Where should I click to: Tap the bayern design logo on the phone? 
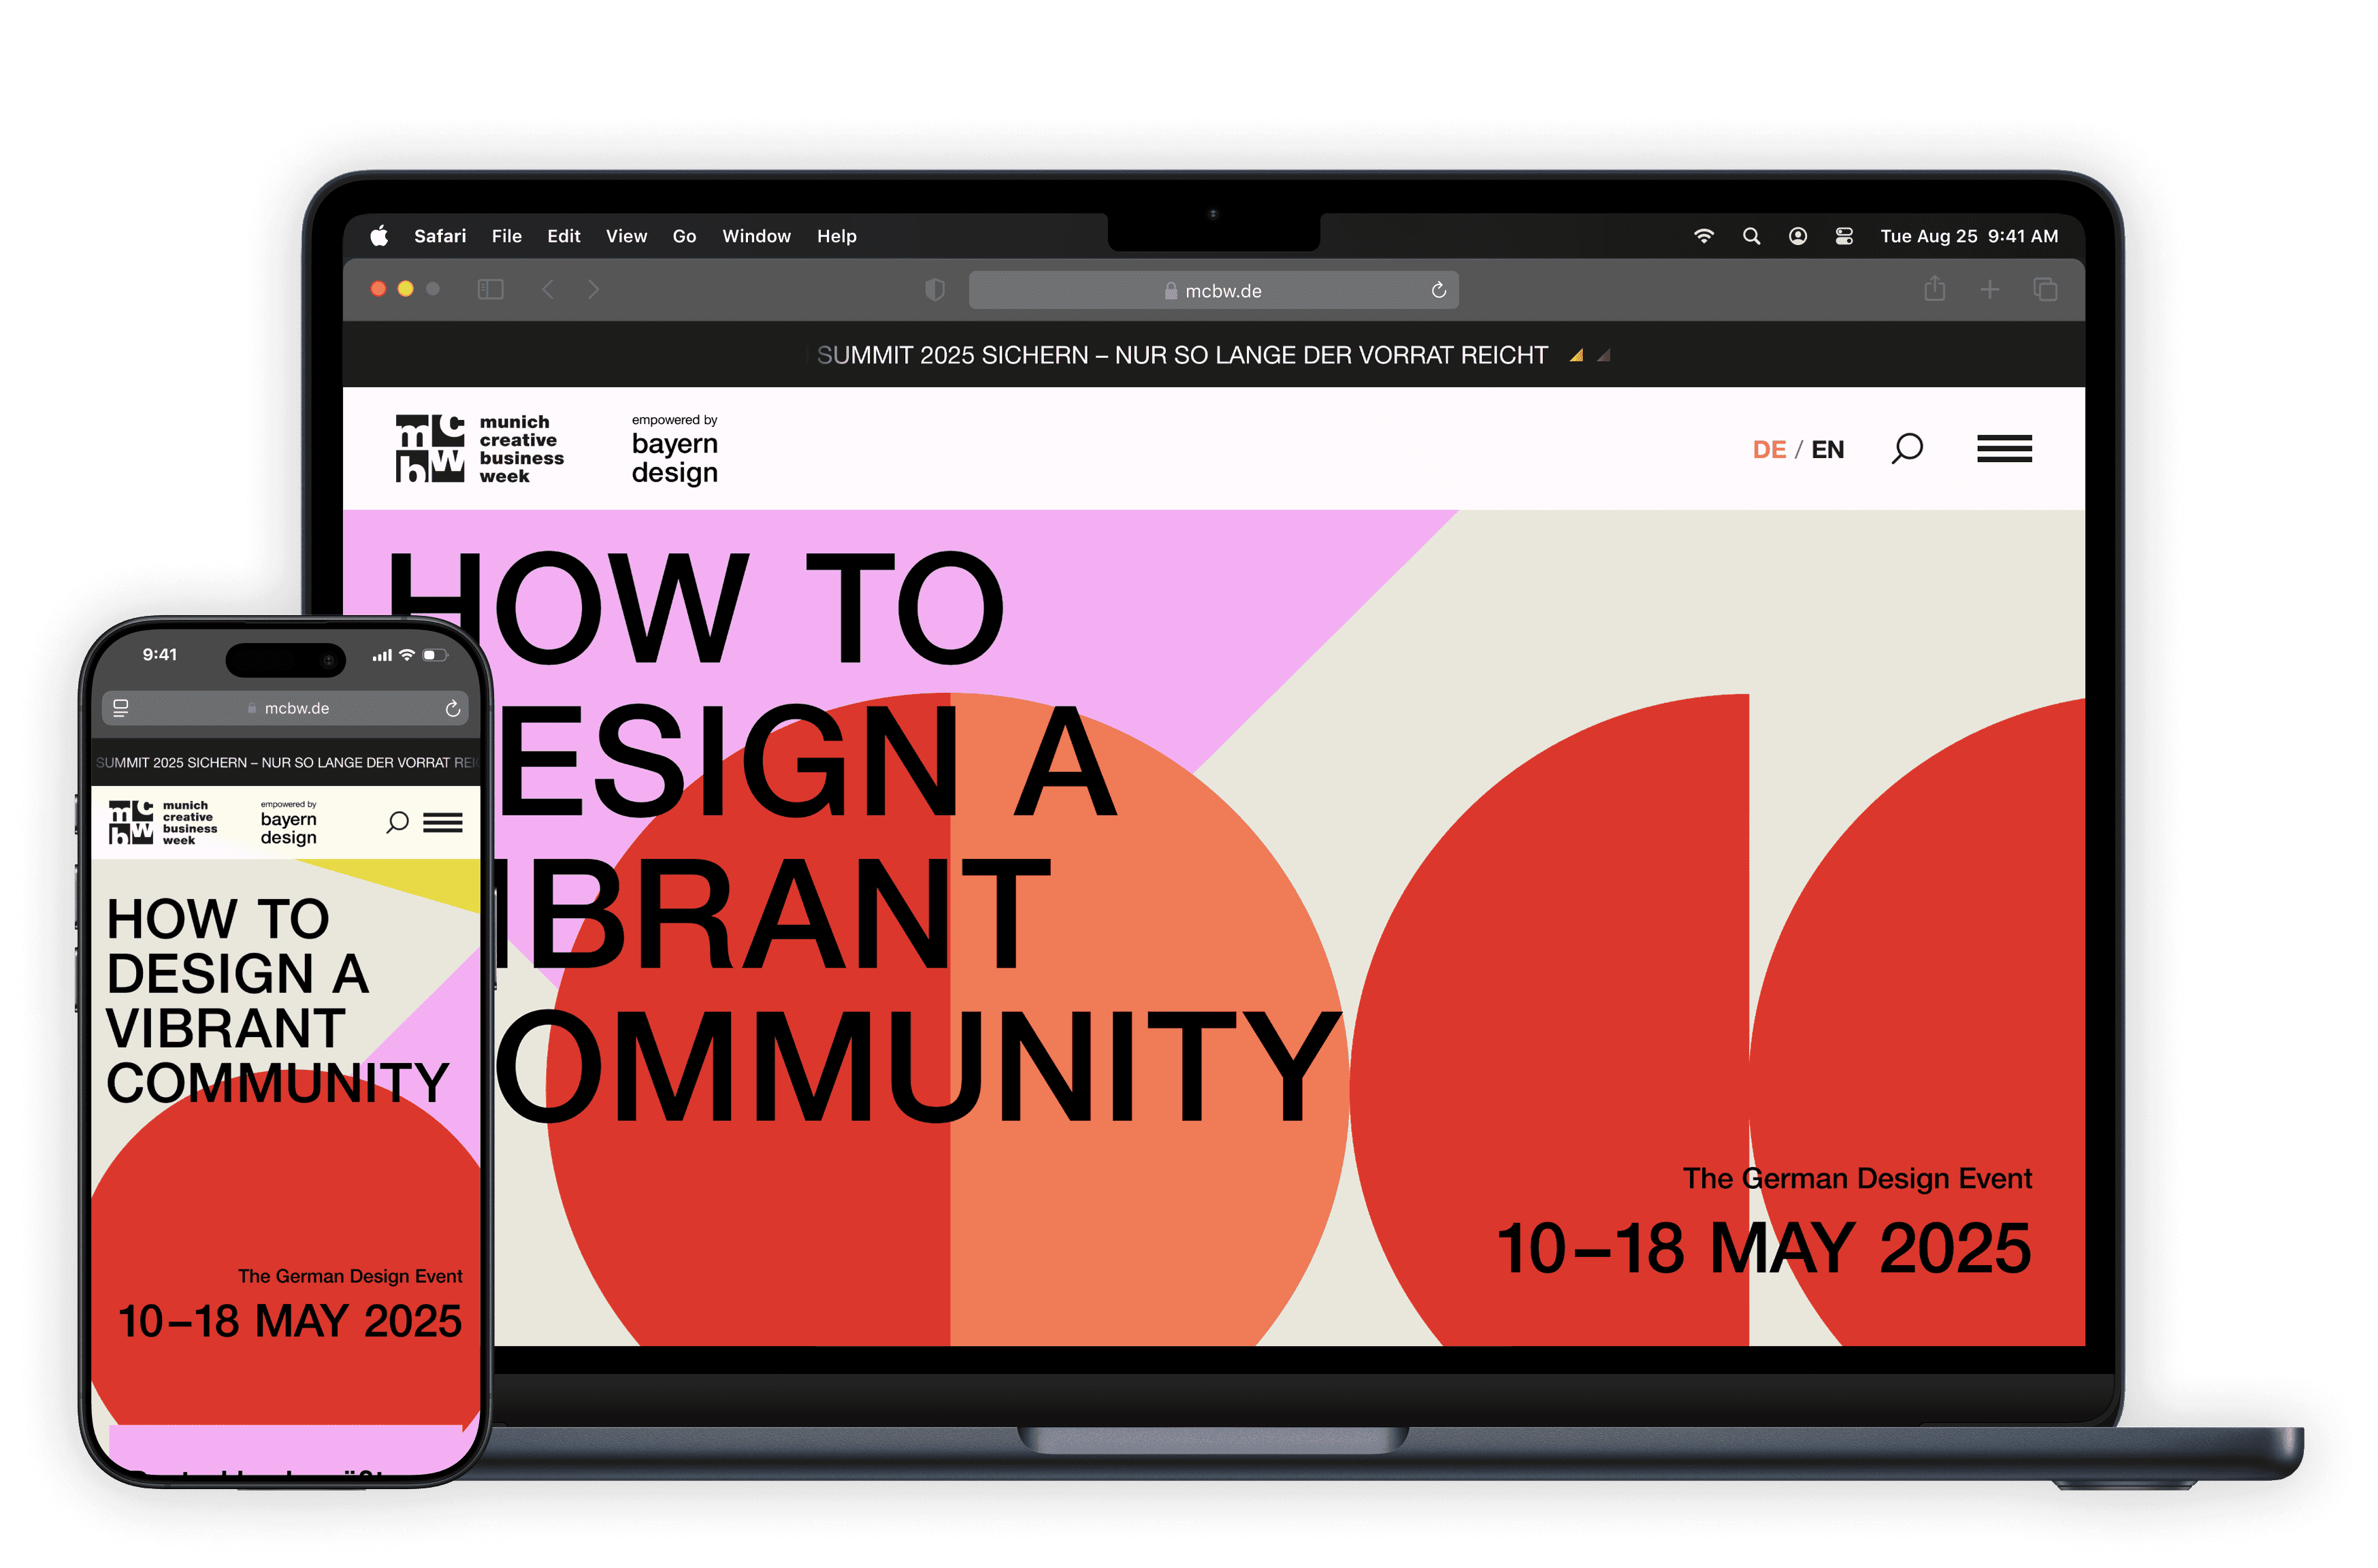288,823
